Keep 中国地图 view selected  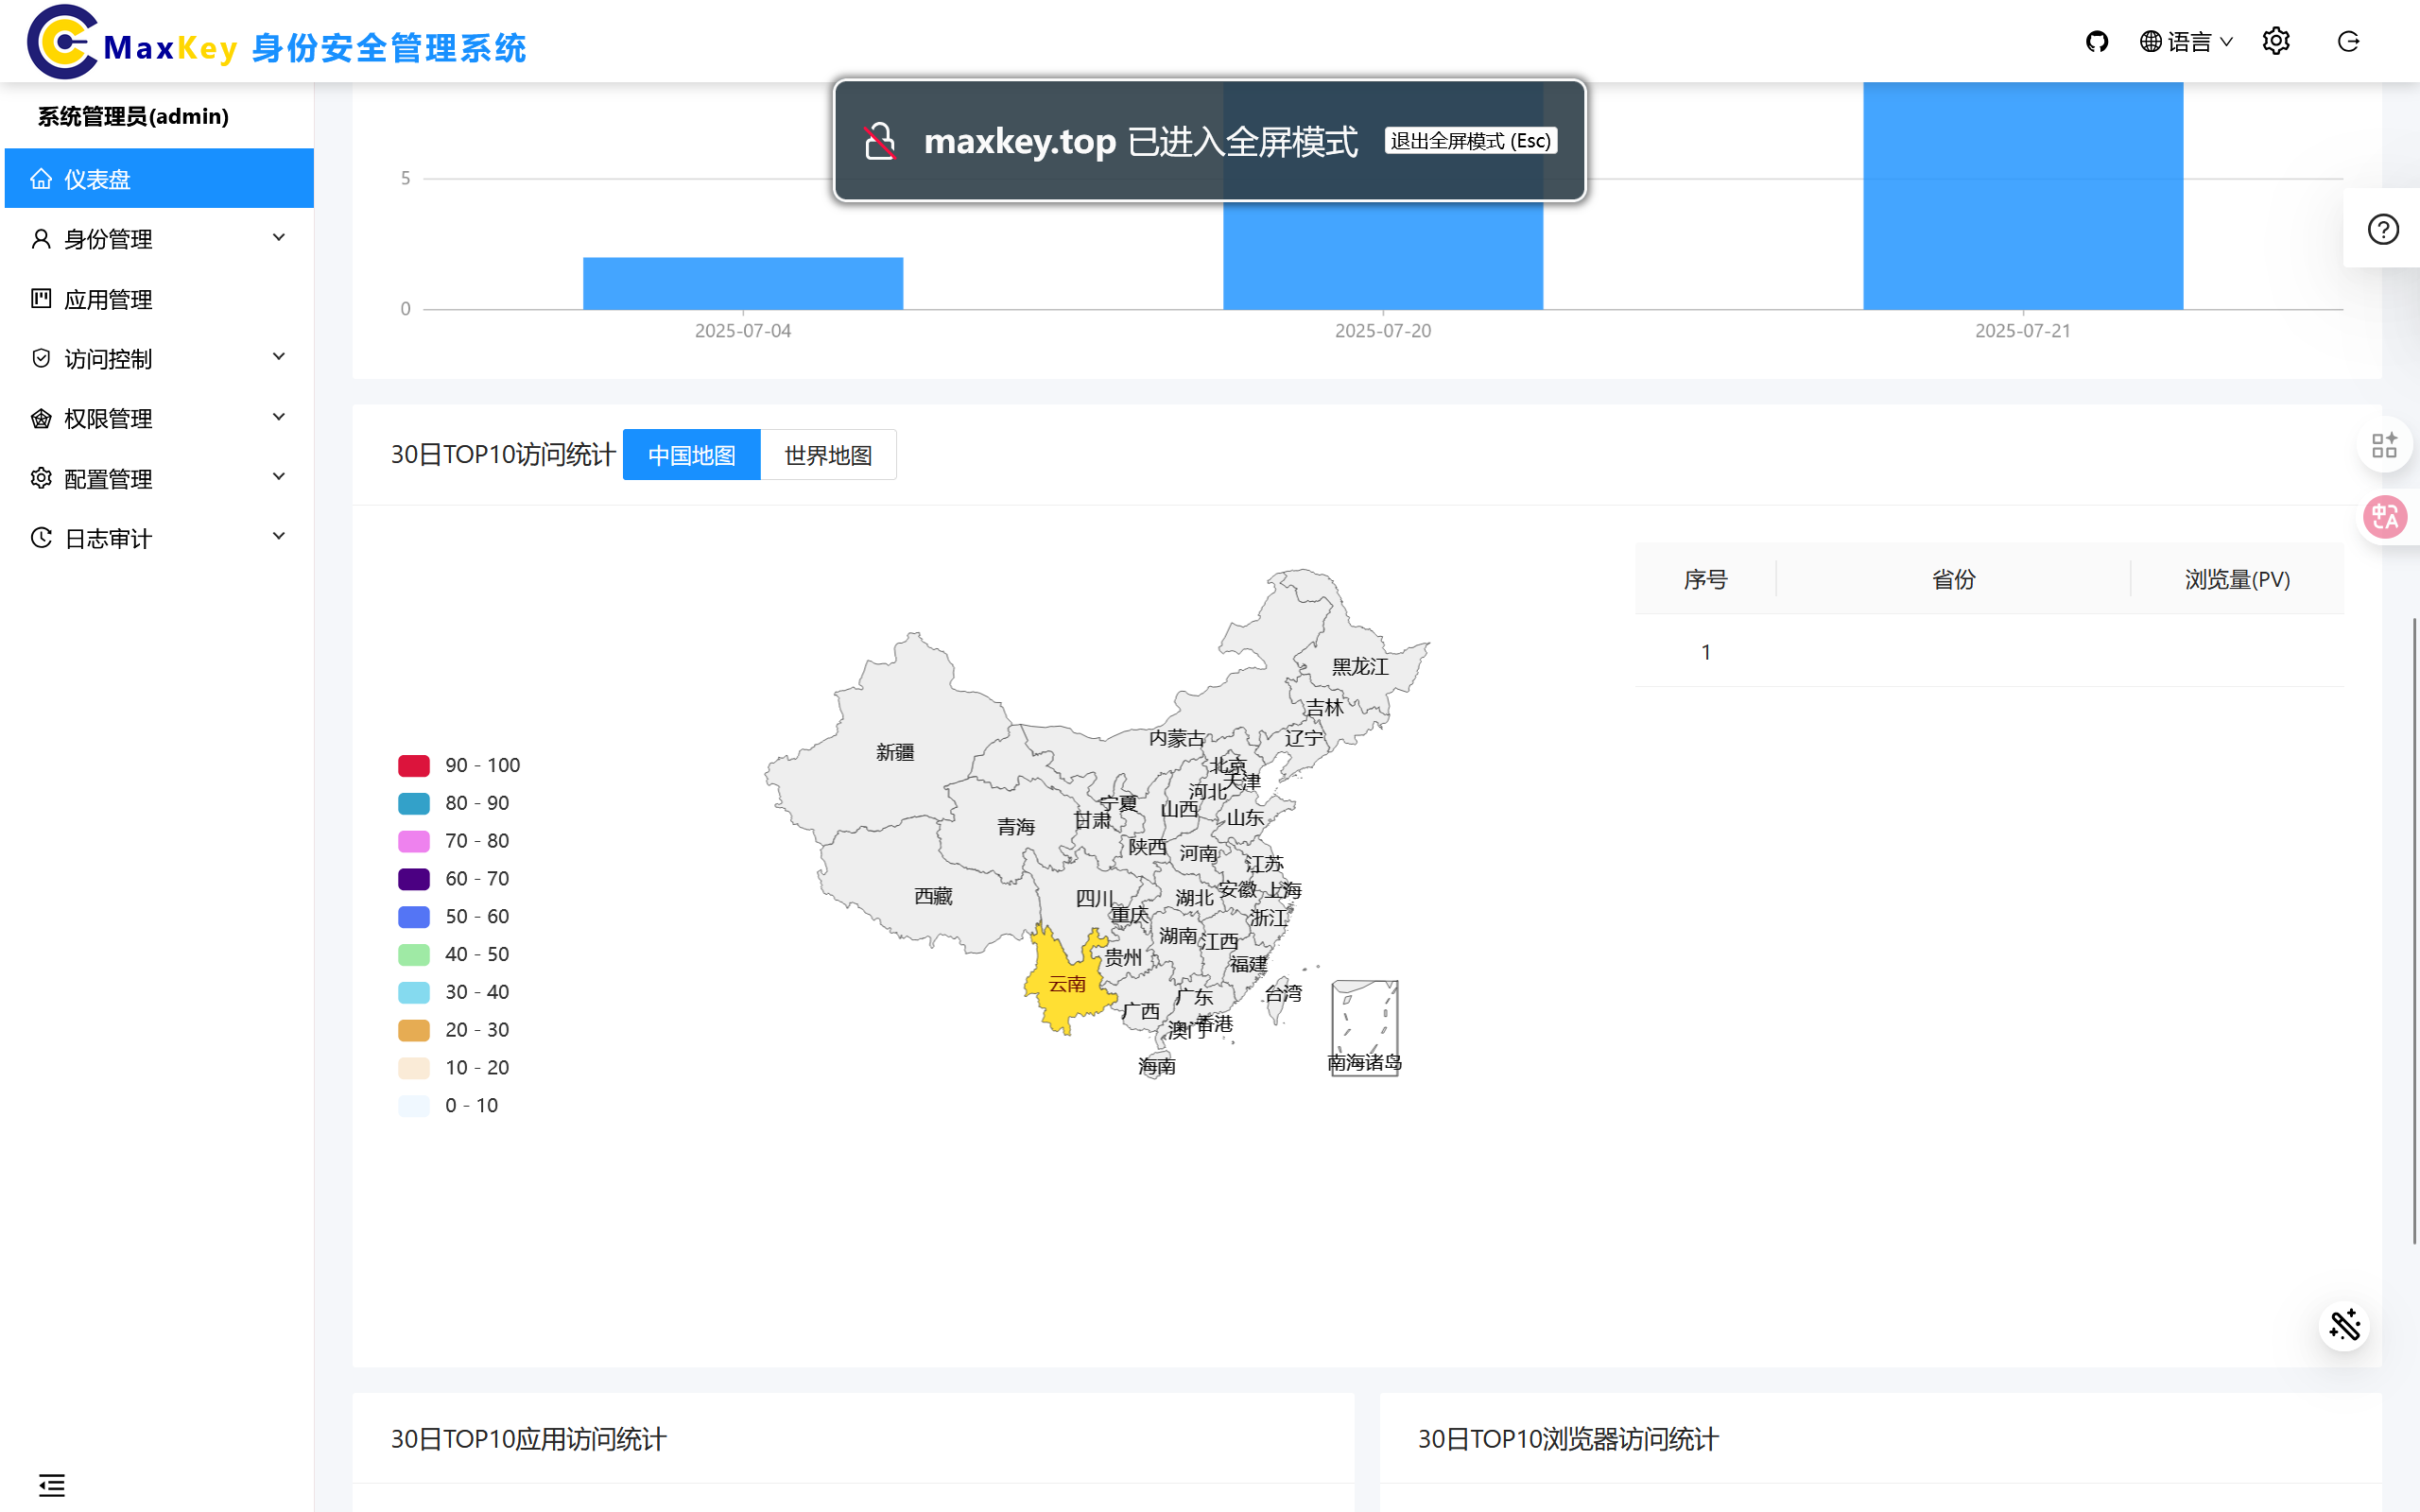coord(691,454)
